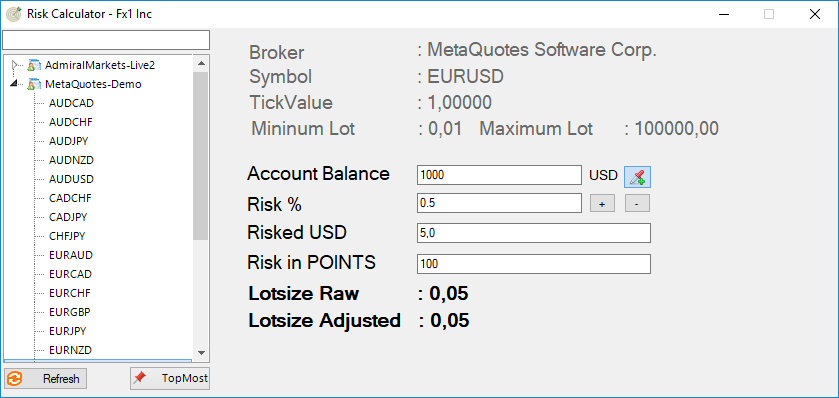Screen dimensions: 839x398
Task: Increase Risk % with plus button
Action: pos(602,203)
